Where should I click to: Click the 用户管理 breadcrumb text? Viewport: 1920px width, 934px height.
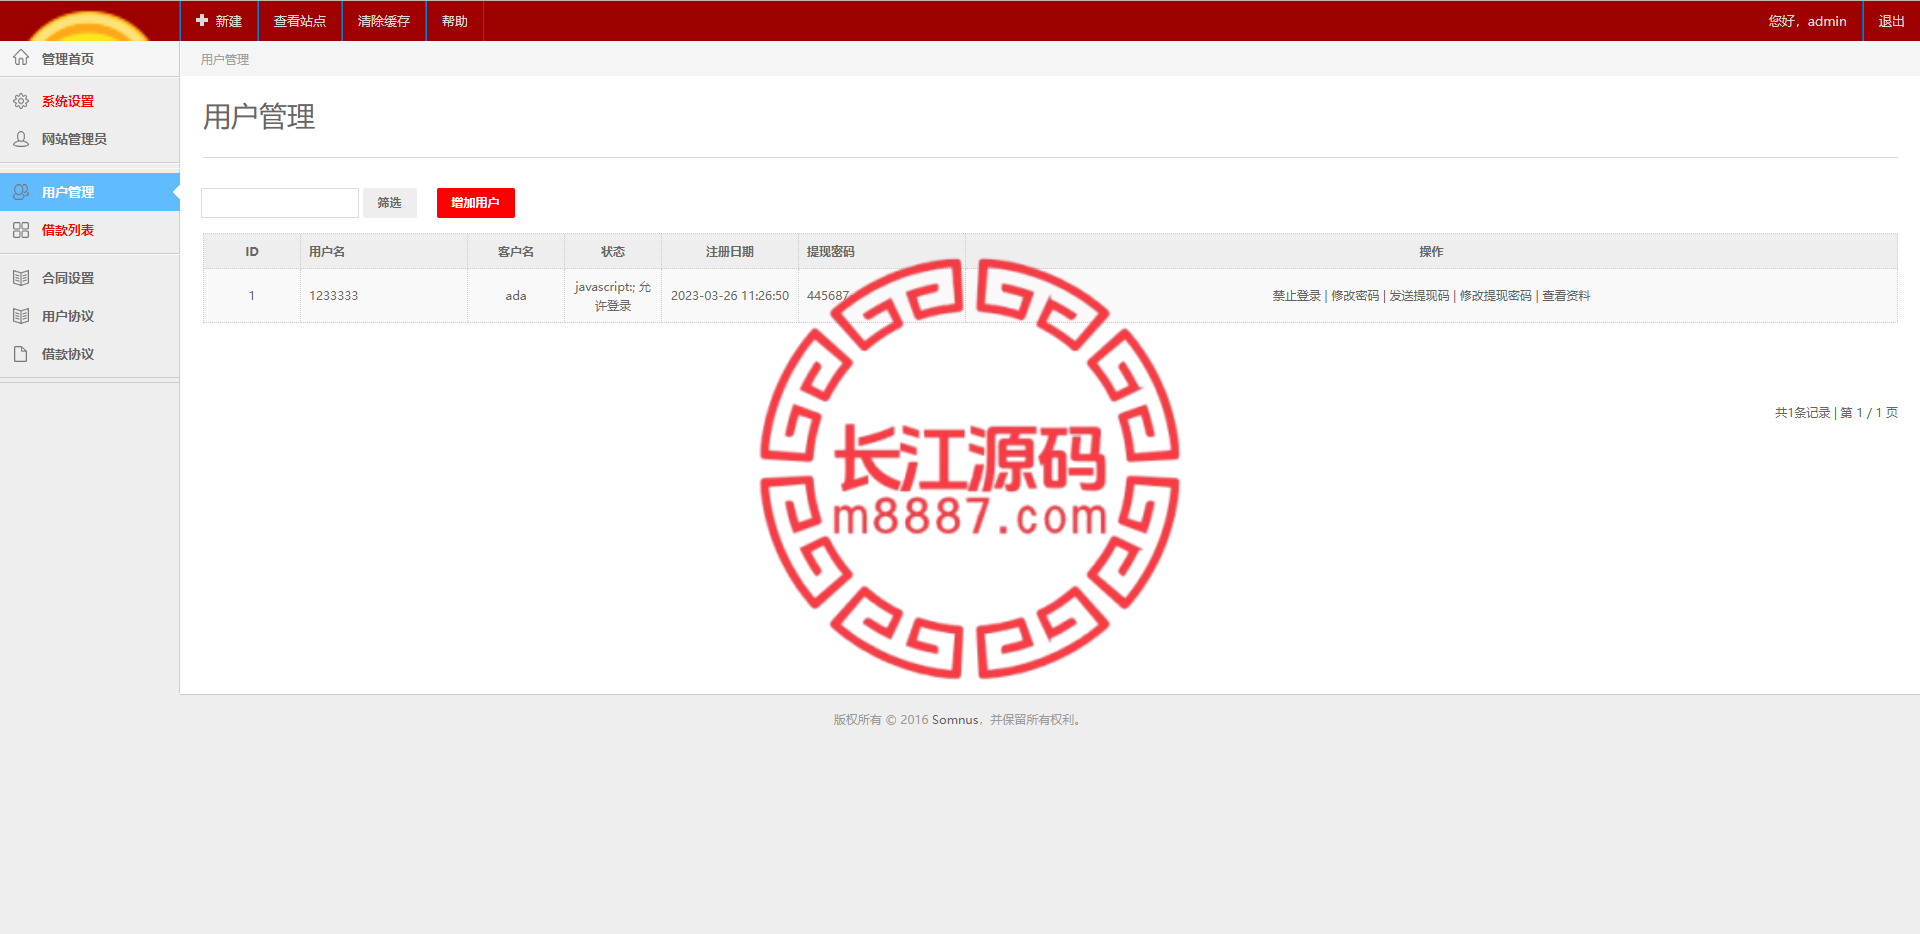(225, 60)
